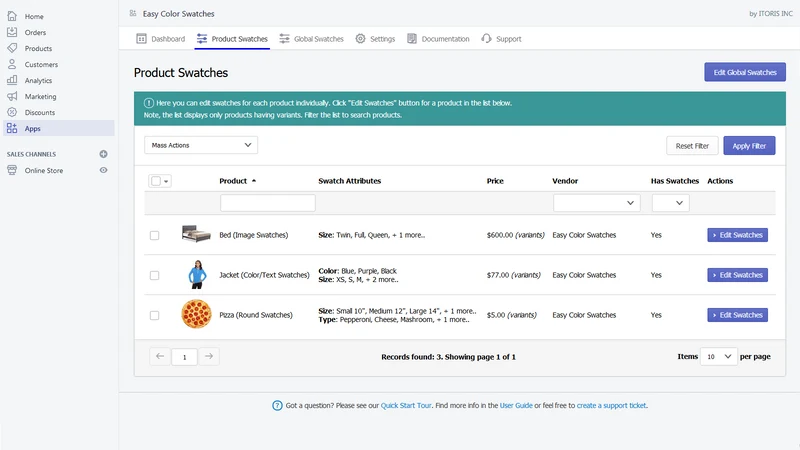Click the Settings gear icon tab

[360, 39]
